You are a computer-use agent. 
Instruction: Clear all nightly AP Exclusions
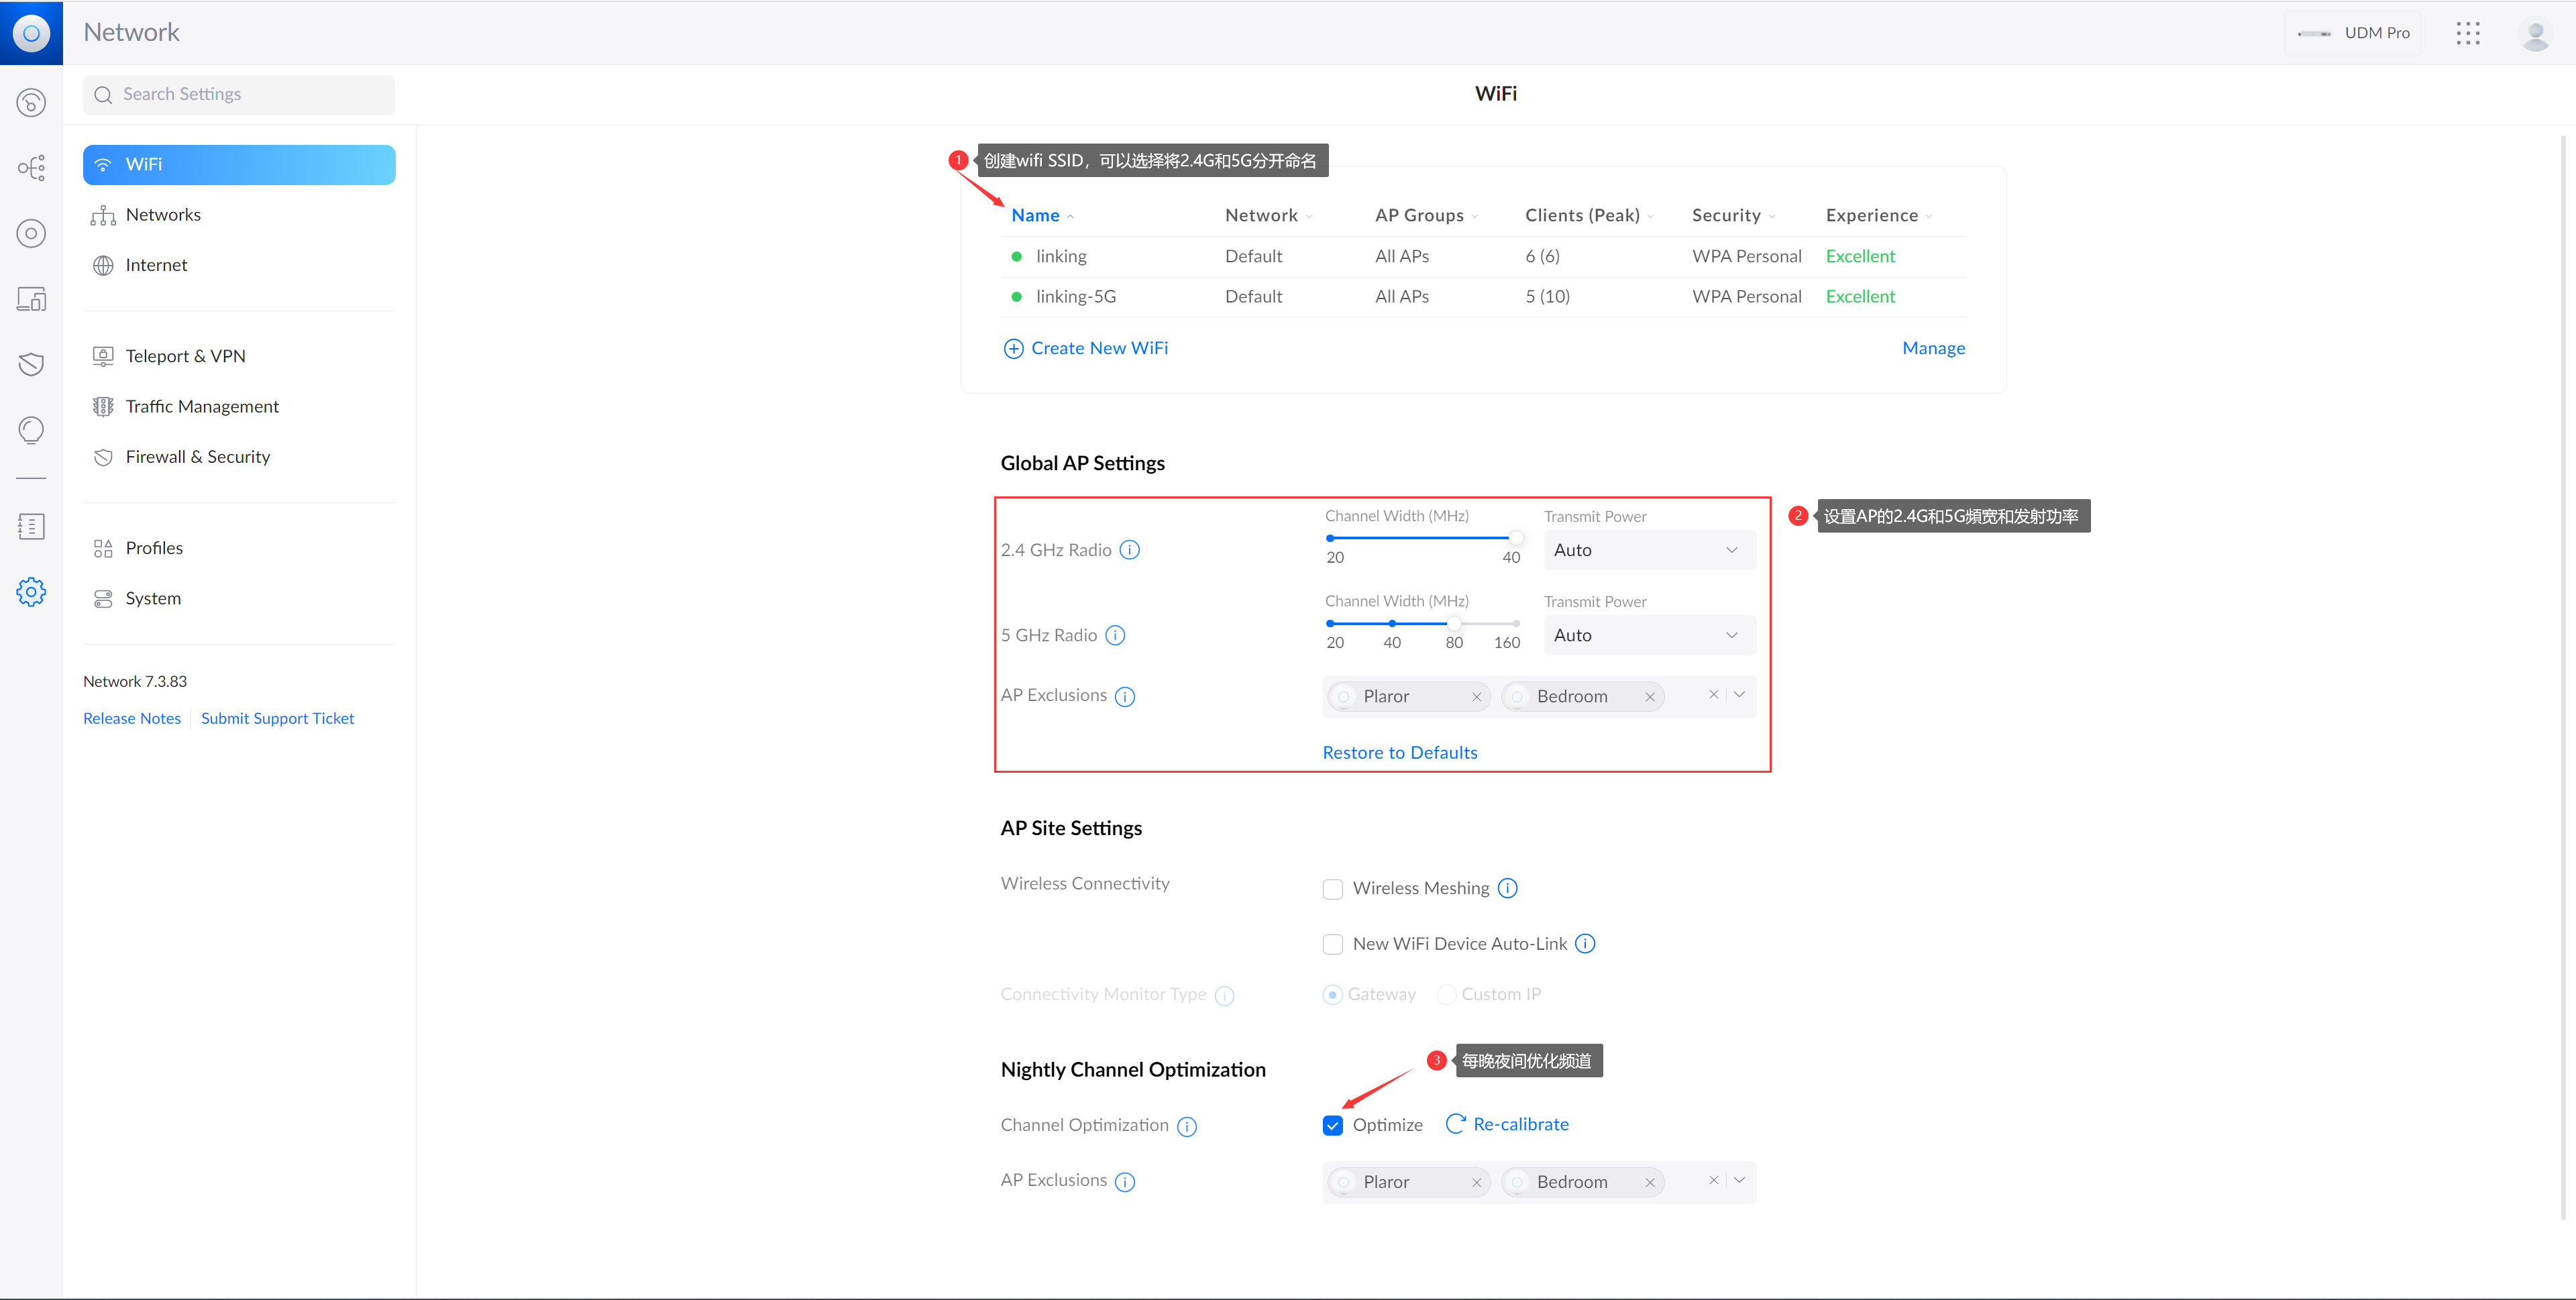pyautogui.click(x=1713, y=1180)
